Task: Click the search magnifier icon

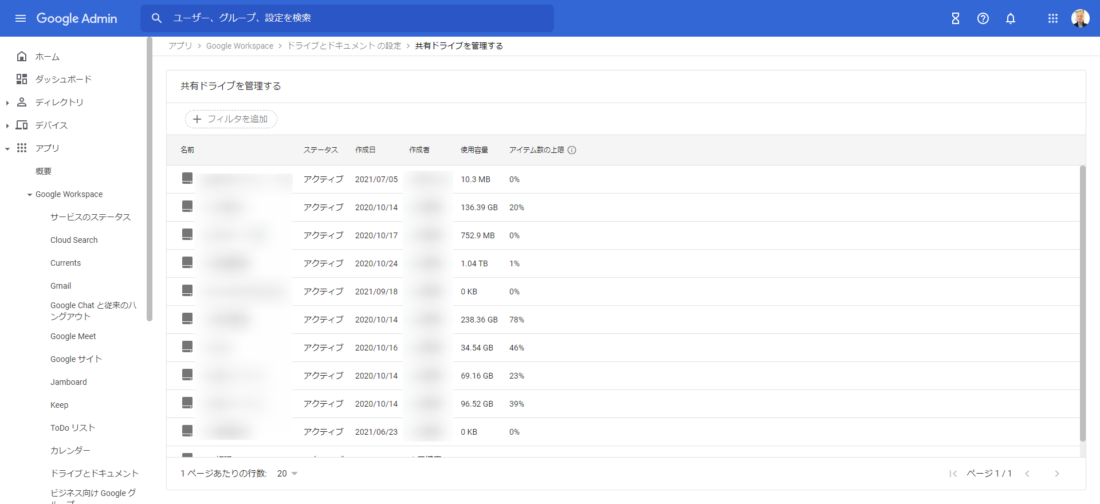Action: coord(157,18)
